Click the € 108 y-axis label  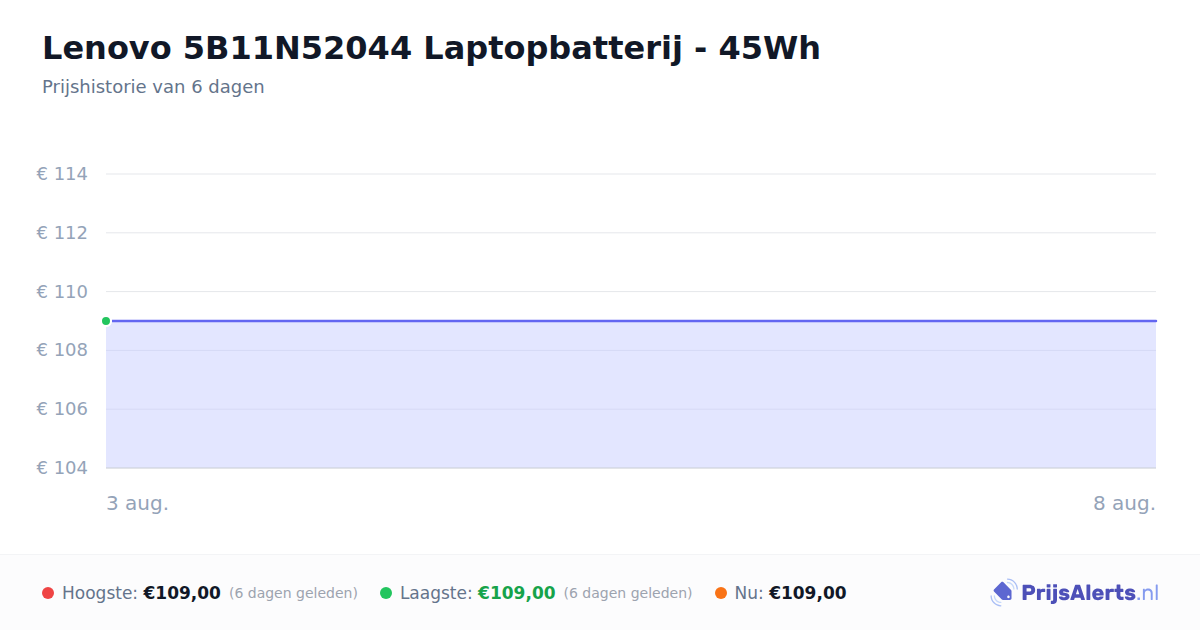tap(62, 350)
